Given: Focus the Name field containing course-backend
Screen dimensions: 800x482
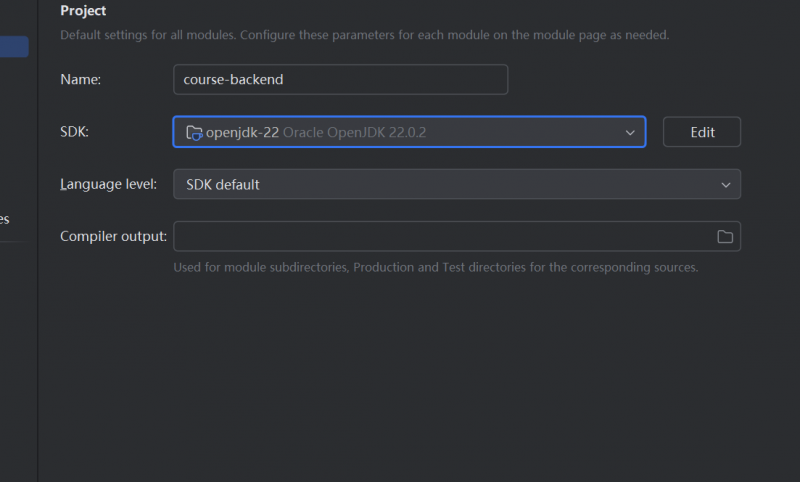Looking at the screenshot, I should (x=340, y=80).
